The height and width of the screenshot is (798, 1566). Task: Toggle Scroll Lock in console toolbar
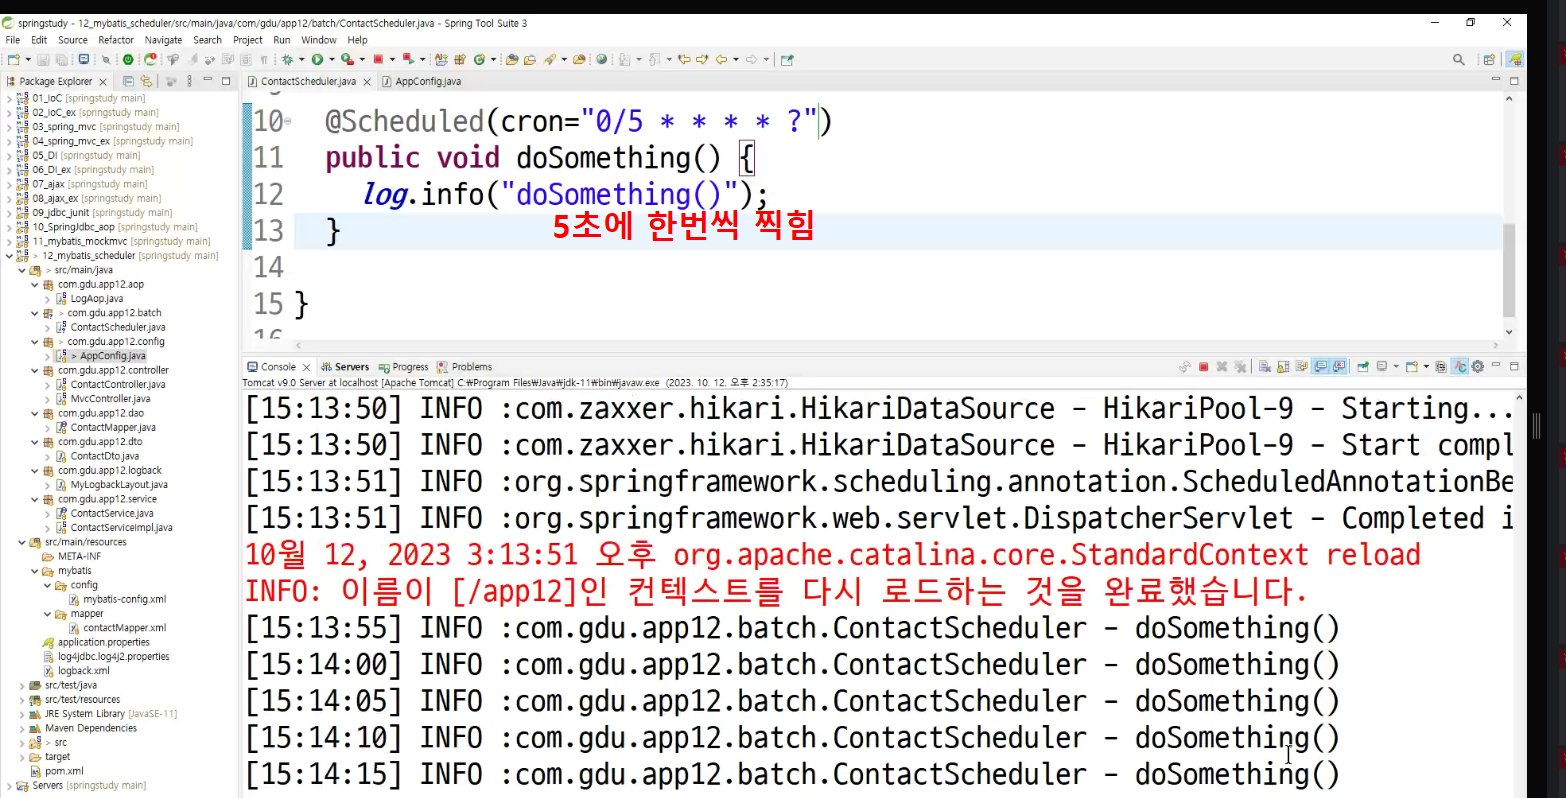tap(1283, 367)
